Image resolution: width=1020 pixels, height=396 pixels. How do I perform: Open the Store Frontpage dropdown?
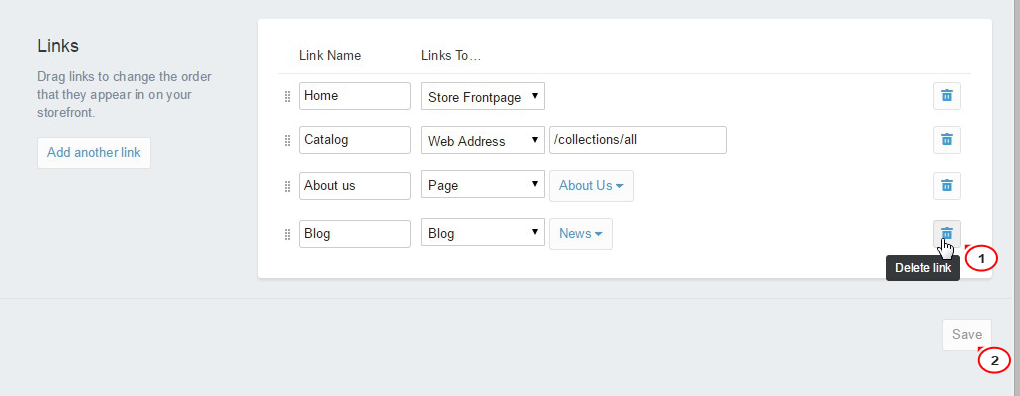pos(483,96)
